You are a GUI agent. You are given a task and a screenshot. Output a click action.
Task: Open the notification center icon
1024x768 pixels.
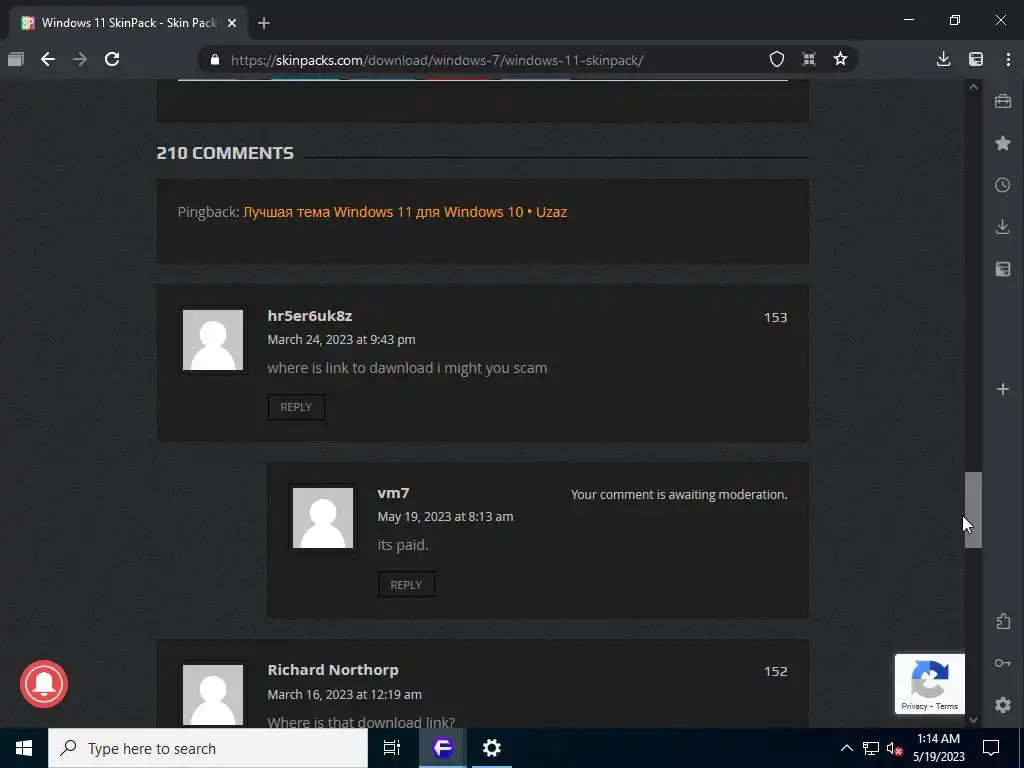coord(991,748)
